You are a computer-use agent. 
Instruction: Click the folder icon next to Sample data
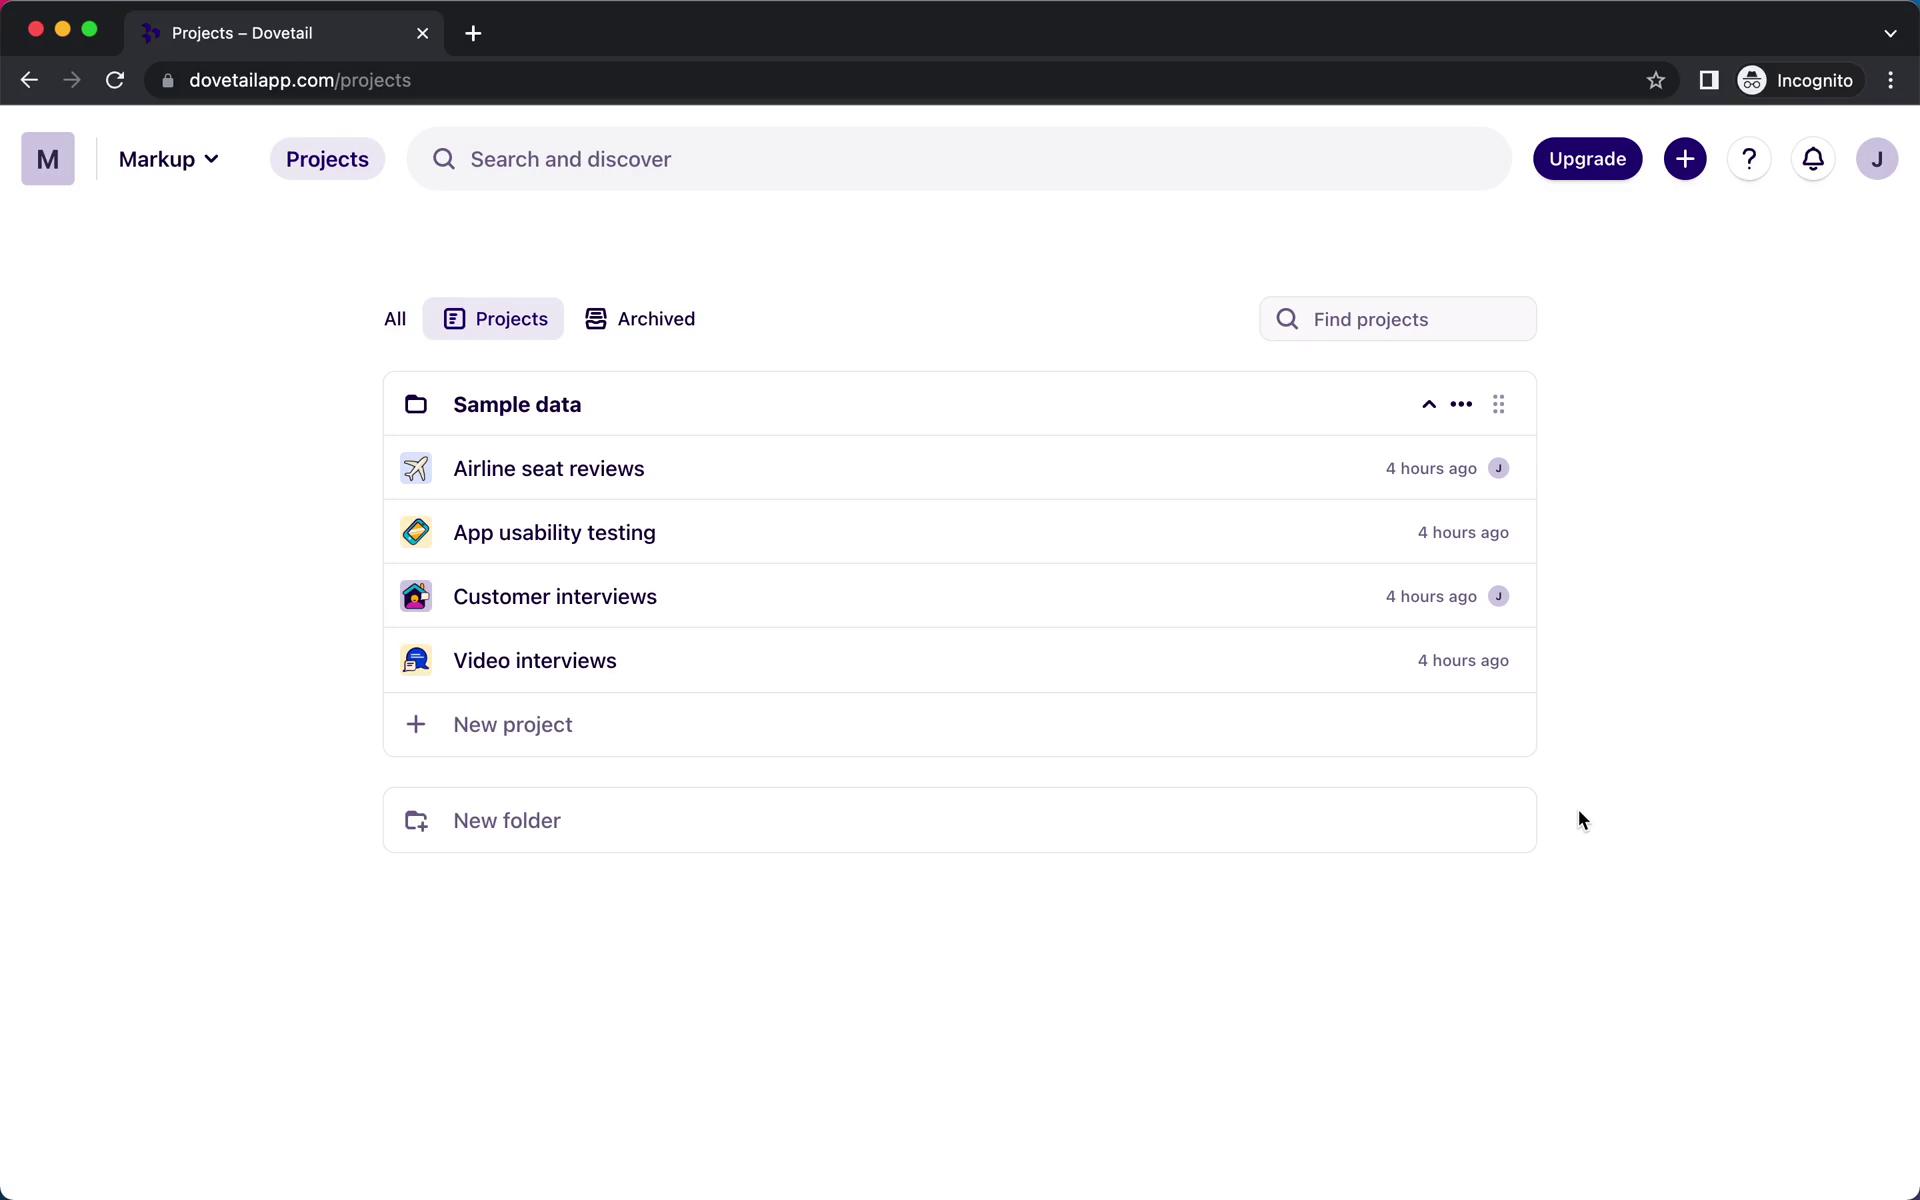pos(415,404)
